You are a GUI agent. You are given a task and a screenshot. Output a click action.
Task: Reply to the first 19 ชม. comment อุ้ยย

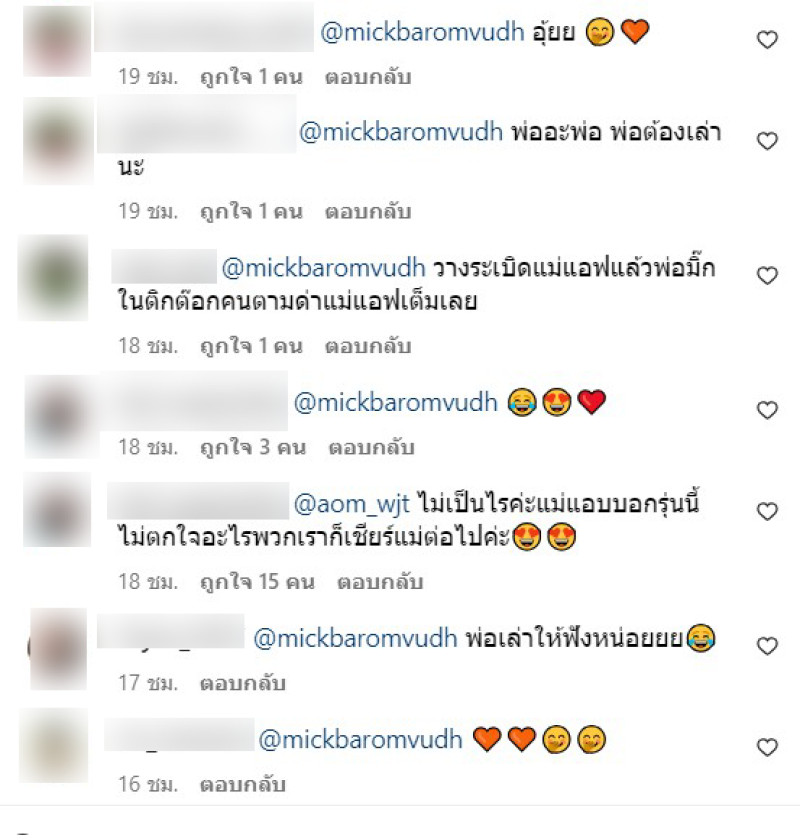[x=368, y=77]
